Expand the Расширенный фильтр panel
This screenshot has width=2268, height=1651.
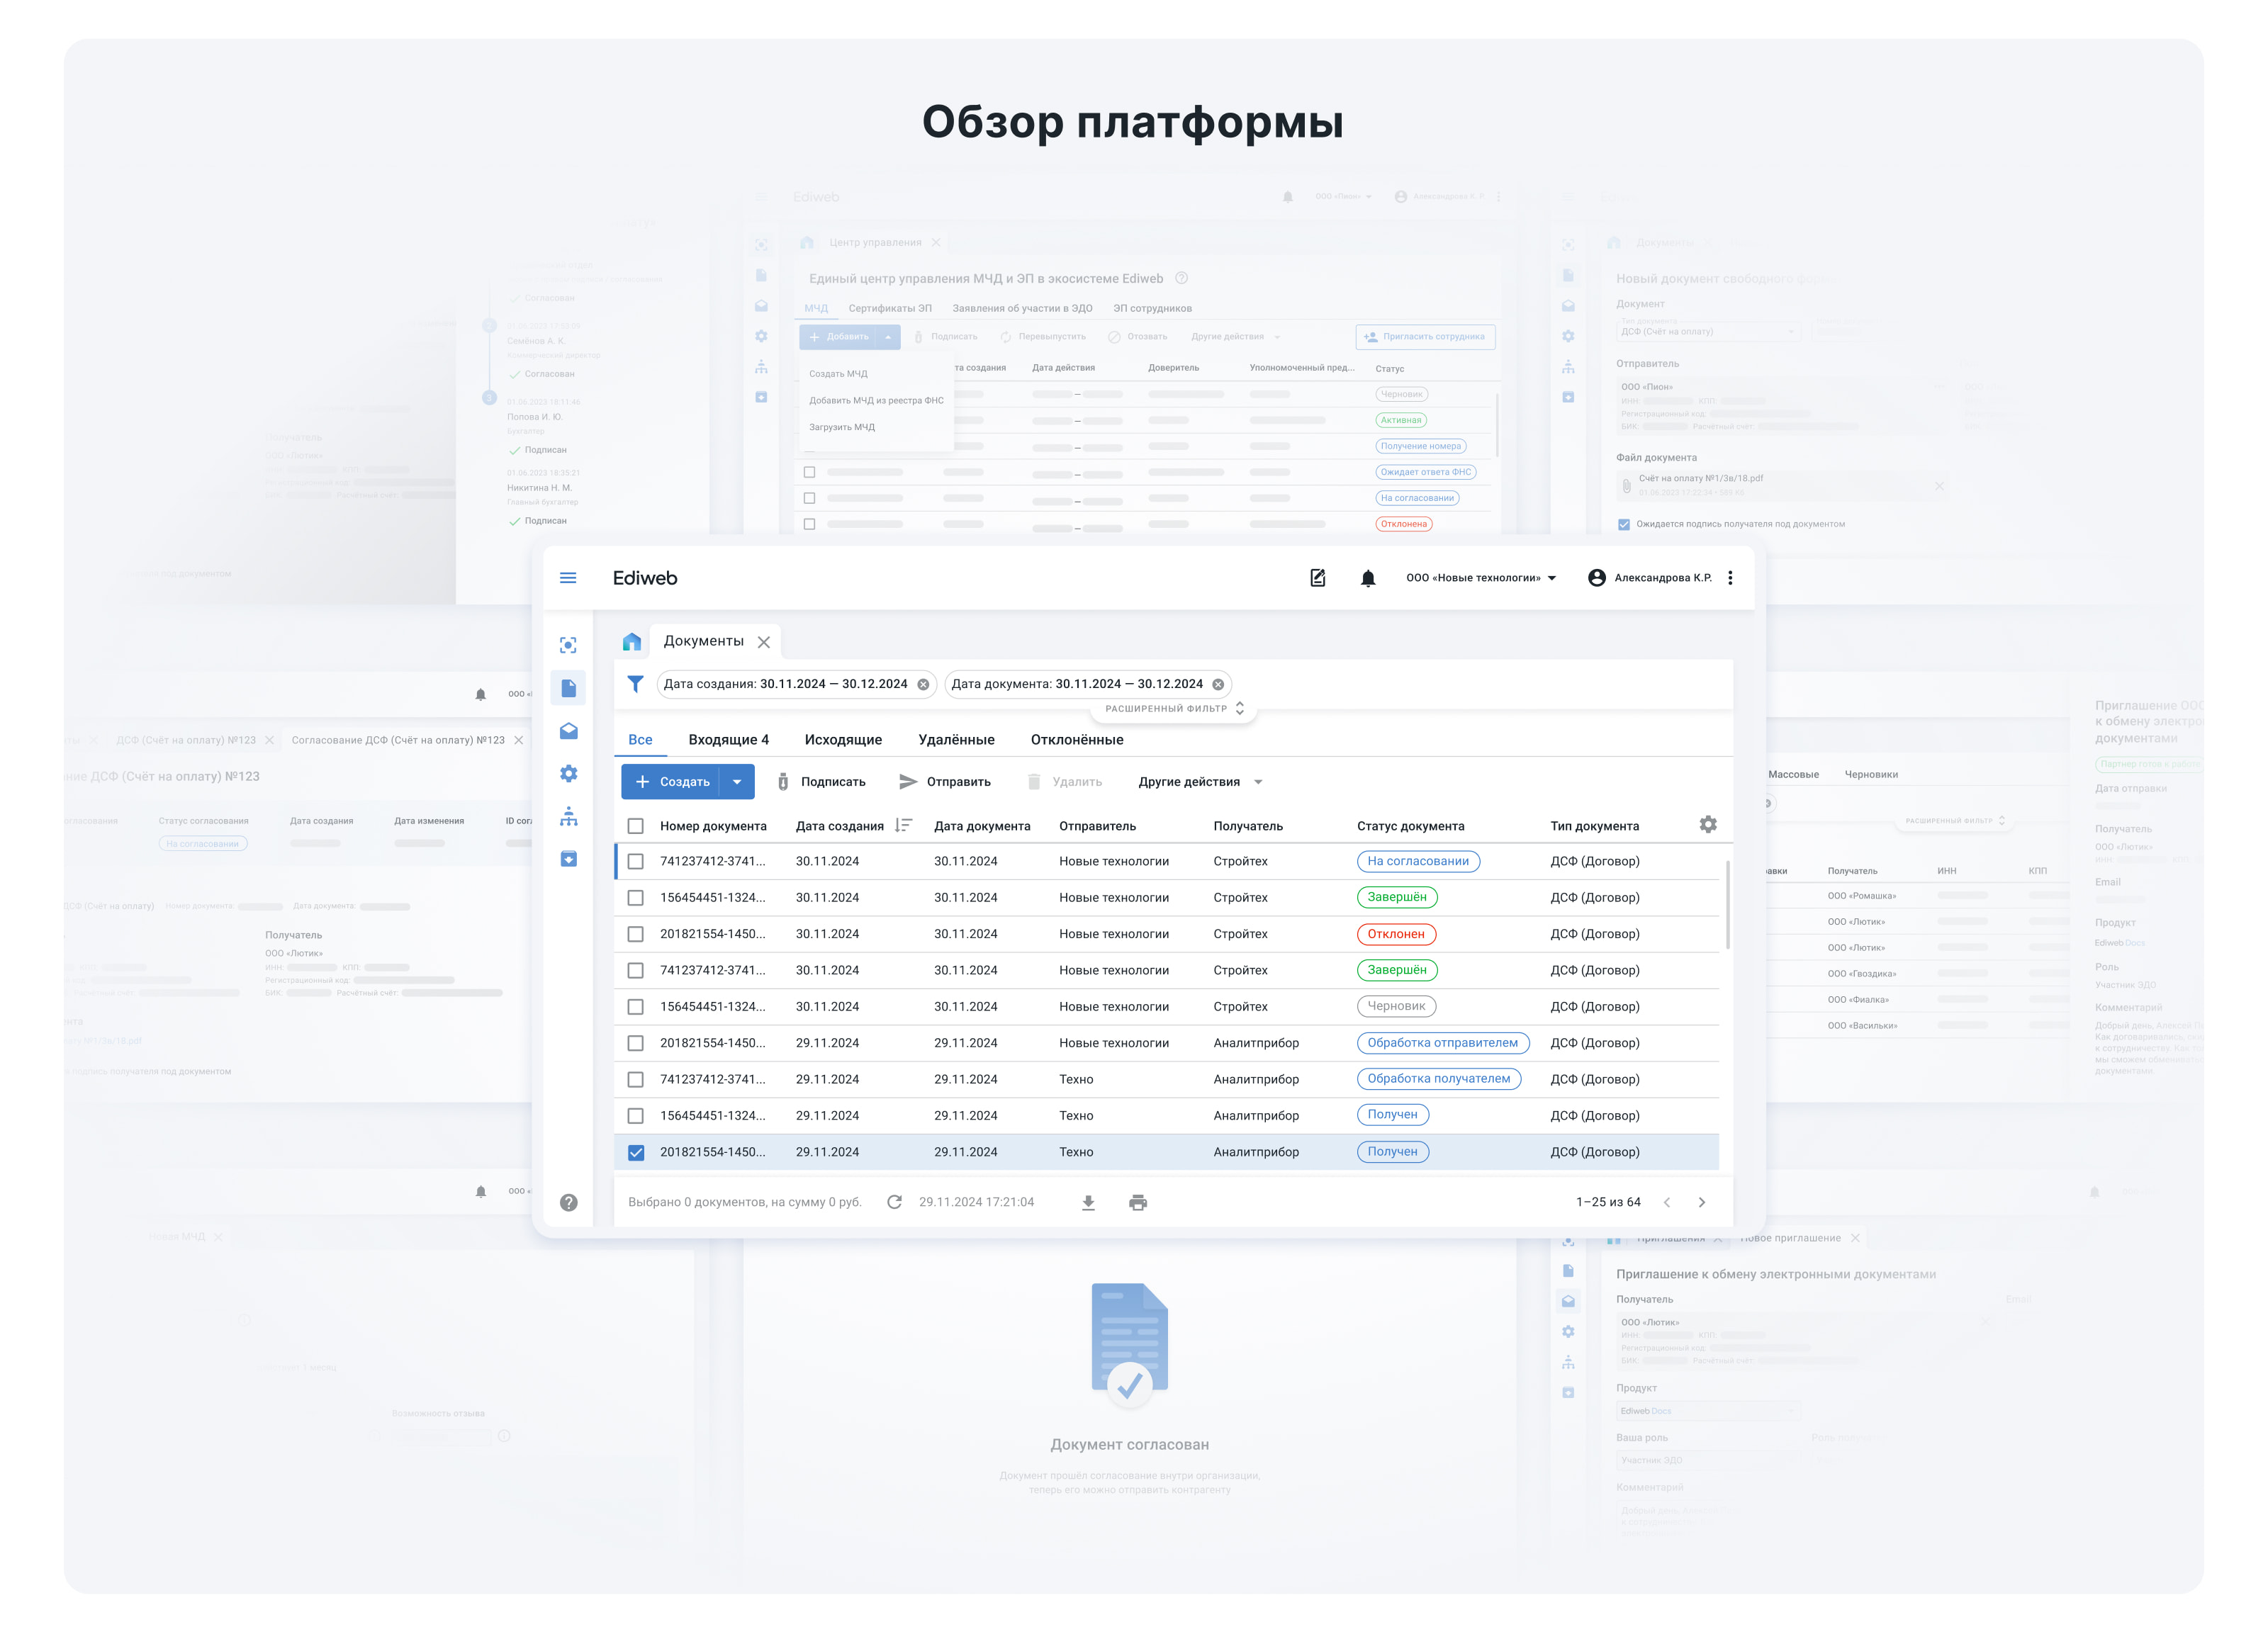pos(1174,708)
